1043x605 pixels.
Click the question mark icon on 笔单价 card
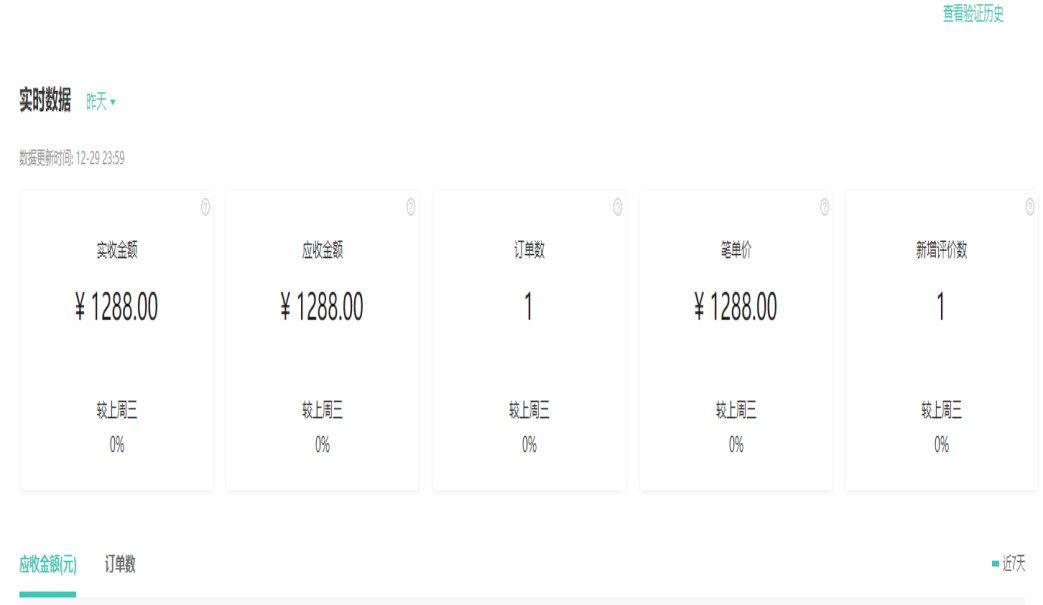coord(824,207)
